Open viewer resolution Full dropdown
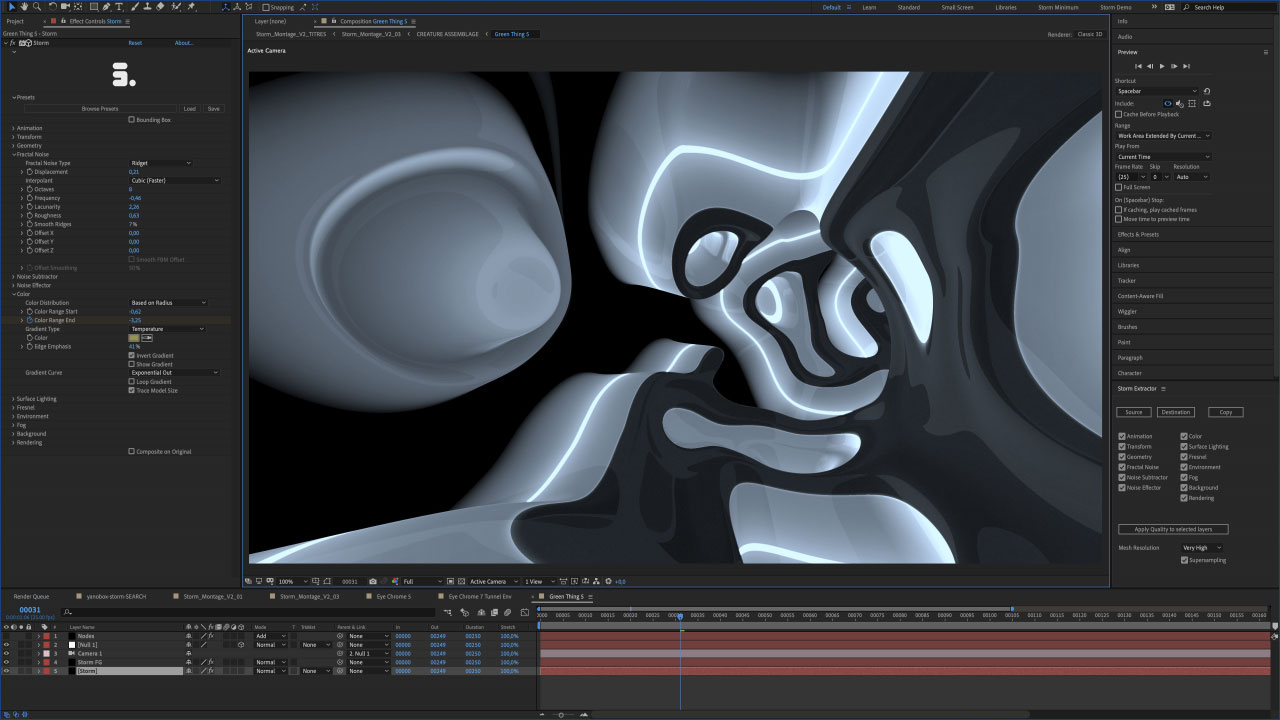 [x=422, y=581]
